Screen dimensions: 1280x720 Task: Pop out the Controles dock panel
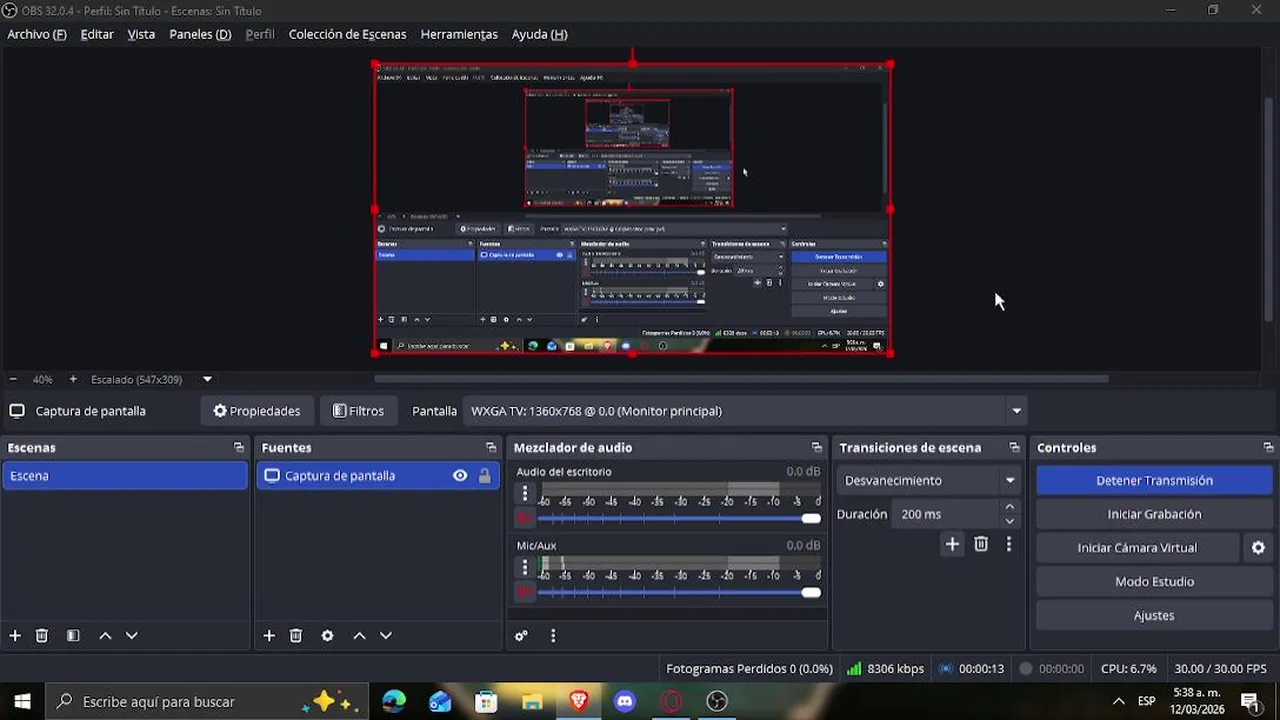click(1268, 448)
